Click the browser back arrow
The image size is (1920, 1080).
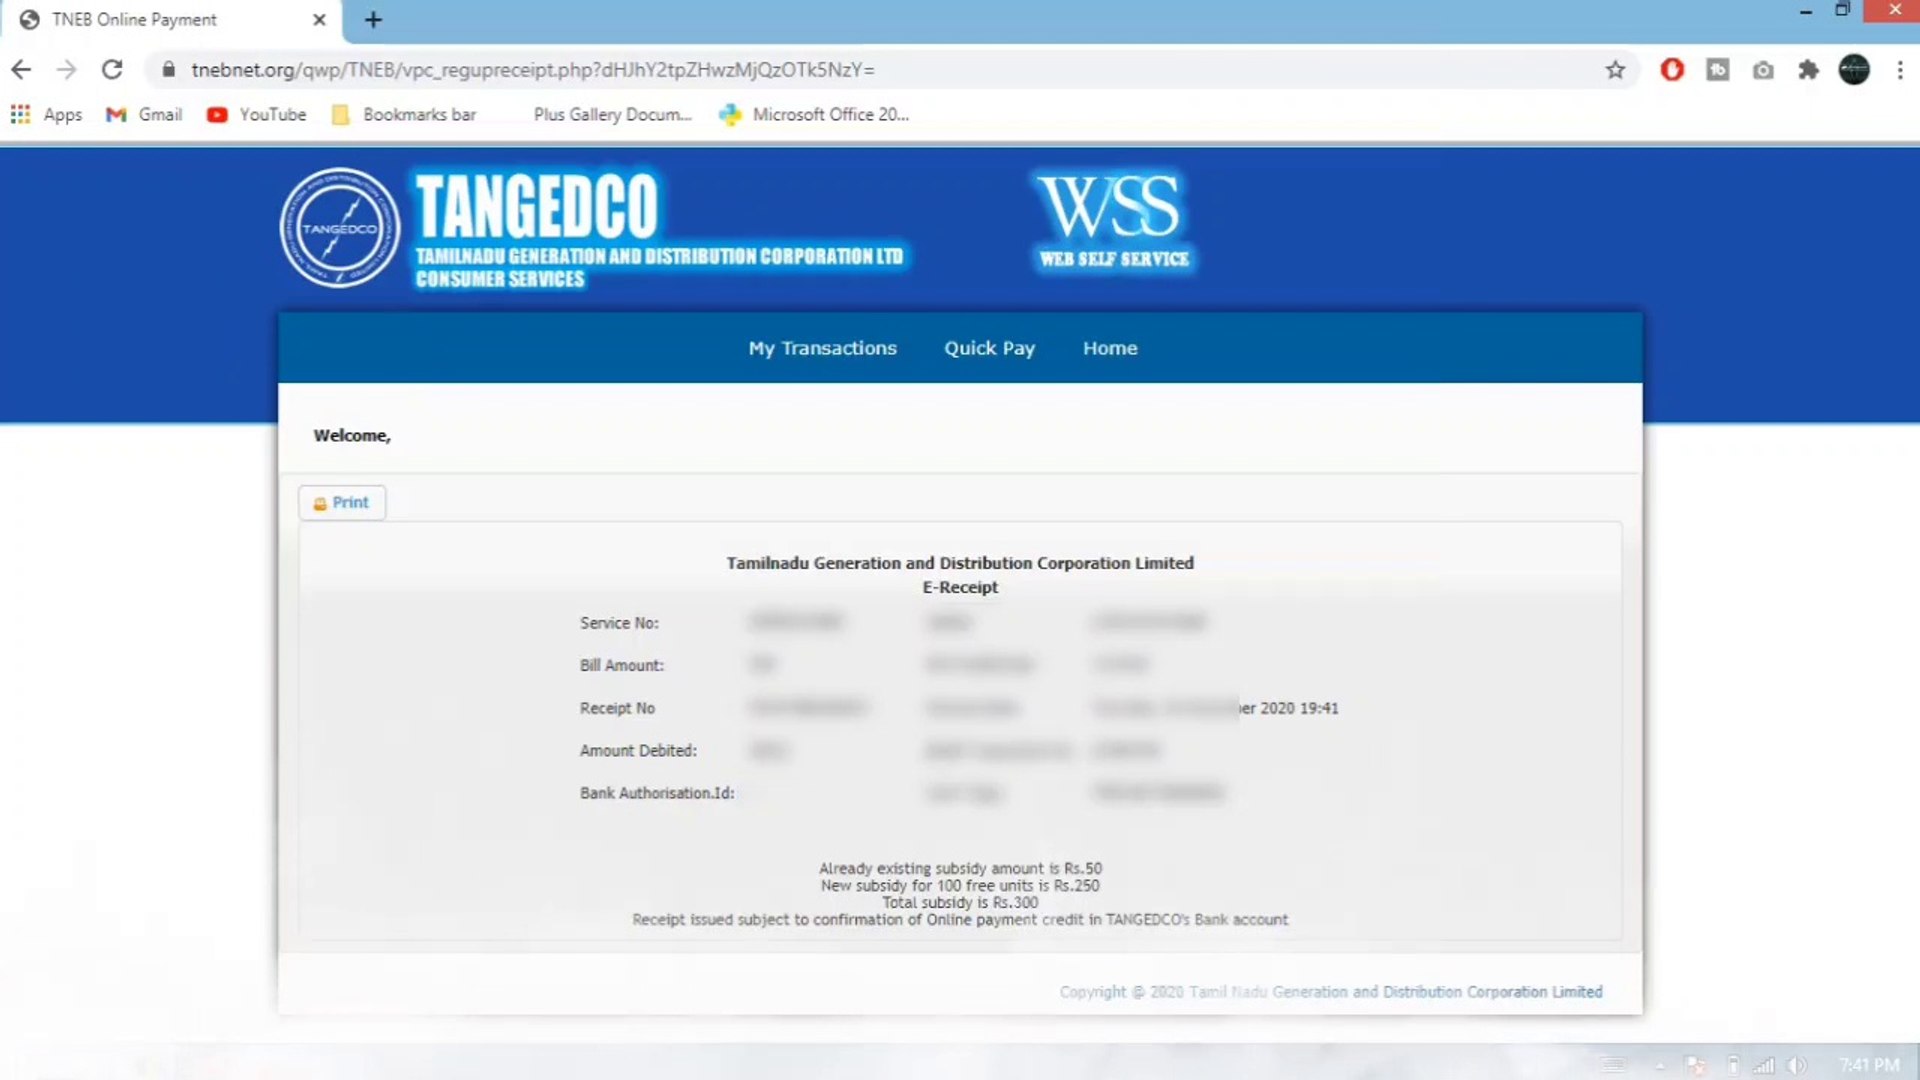21,70
